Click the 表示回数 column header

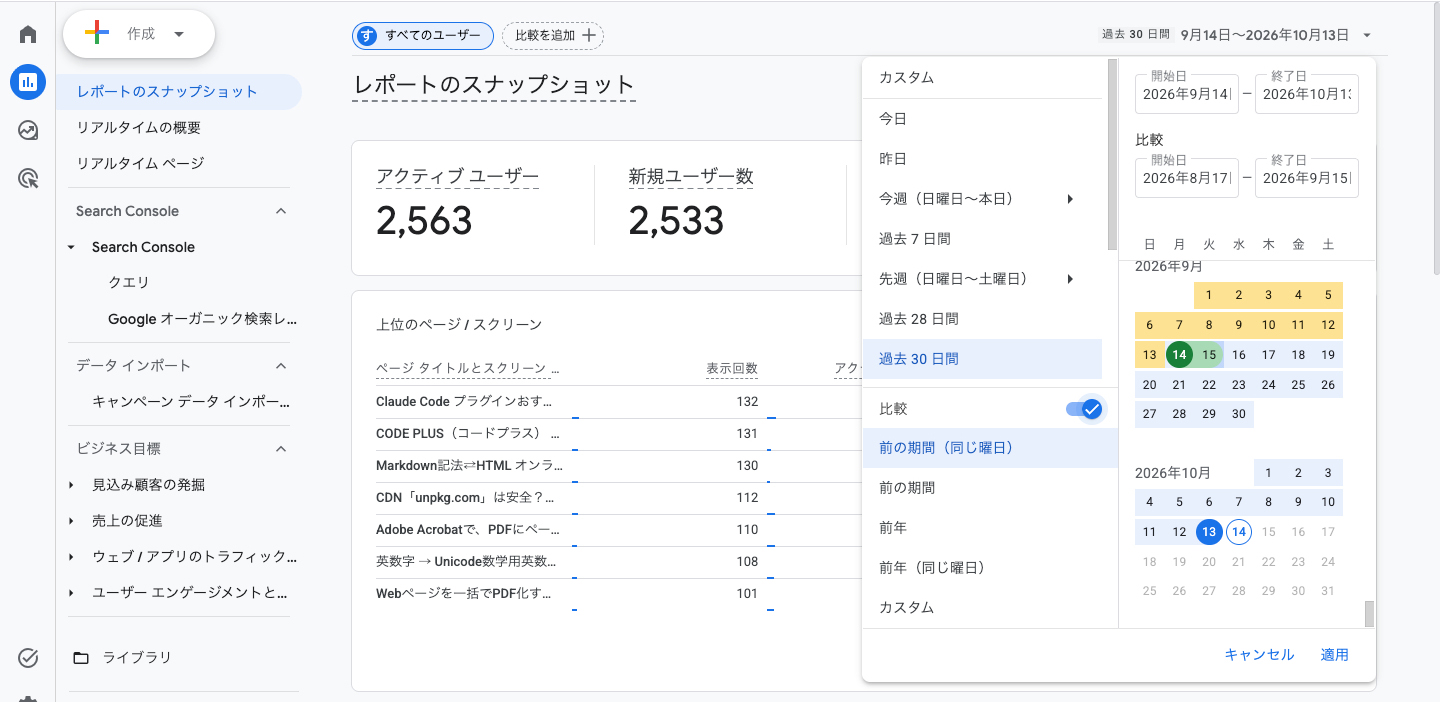[x=732, y=369]
